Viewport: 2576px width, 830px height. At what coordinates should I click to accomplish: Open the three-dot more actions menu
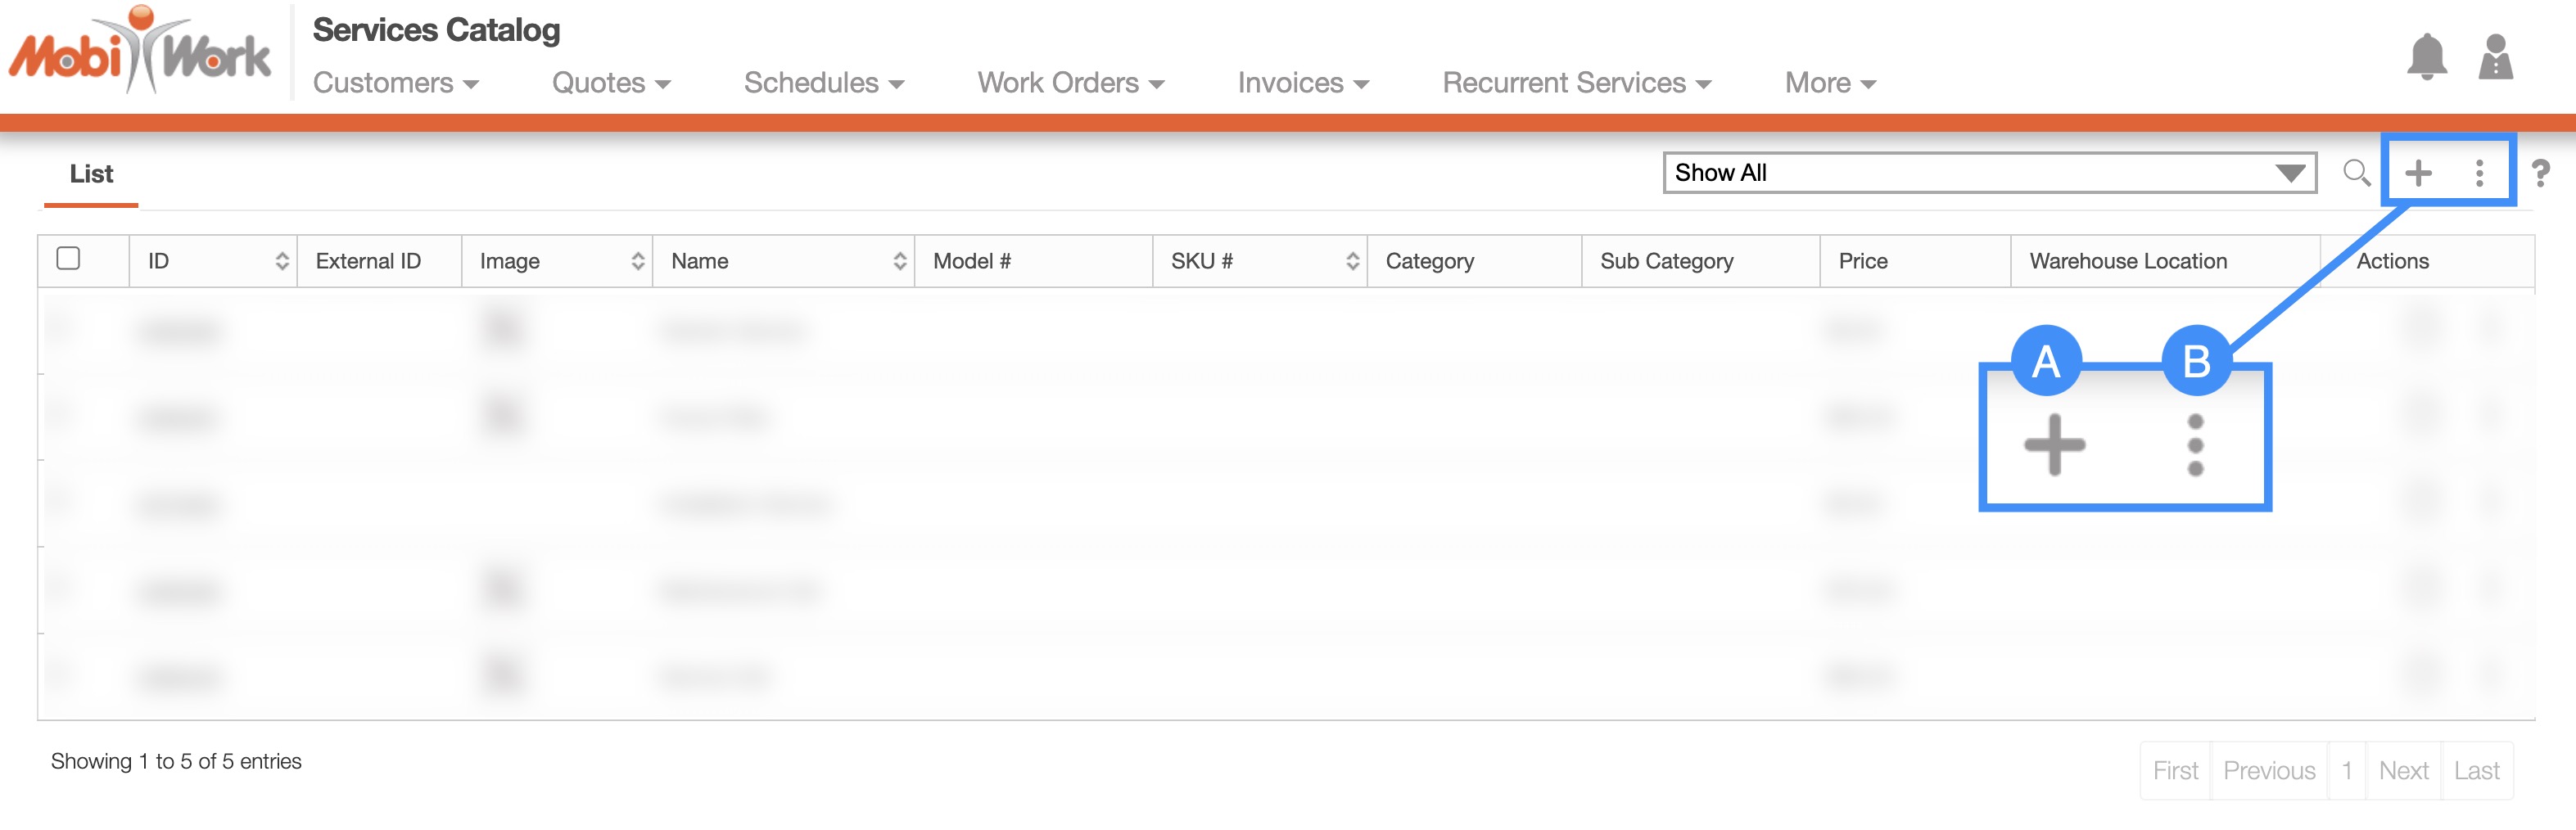[2479, 173]
